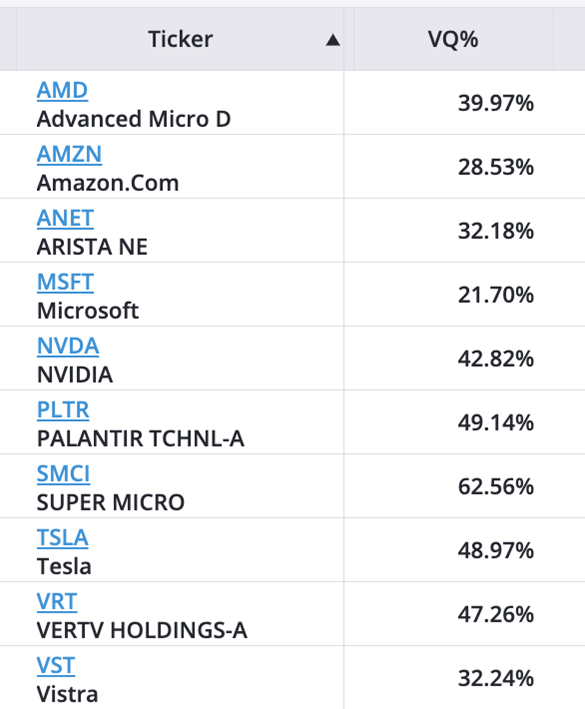Sort by the VQ% column header
This screenshot has height=709, width=585.
tap(453, 39)
